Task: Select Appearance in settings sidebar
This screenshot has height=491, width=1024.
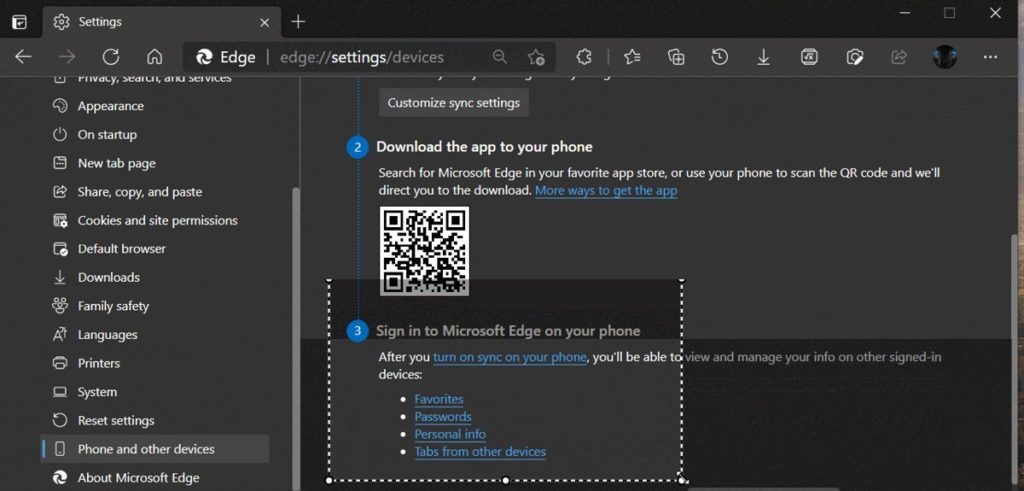Action: click(110, 106)
